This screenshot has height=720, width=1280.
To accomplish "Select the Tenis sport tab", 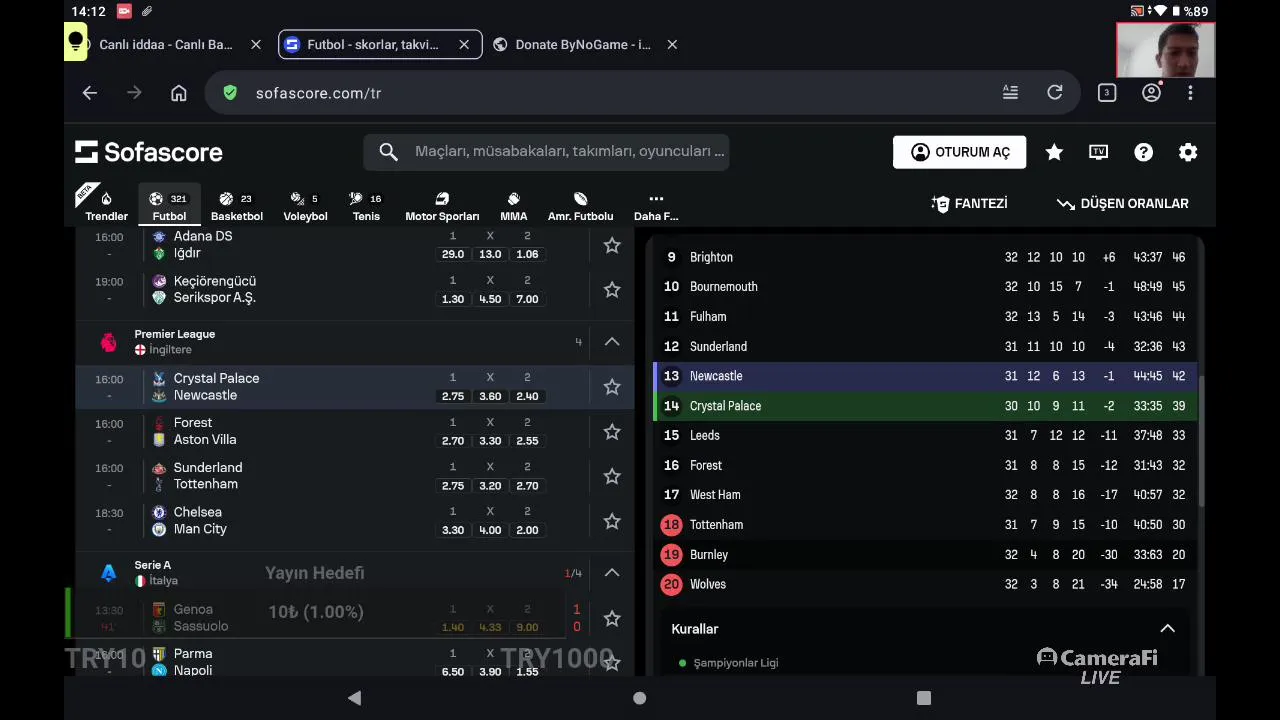I will point(366,206).
